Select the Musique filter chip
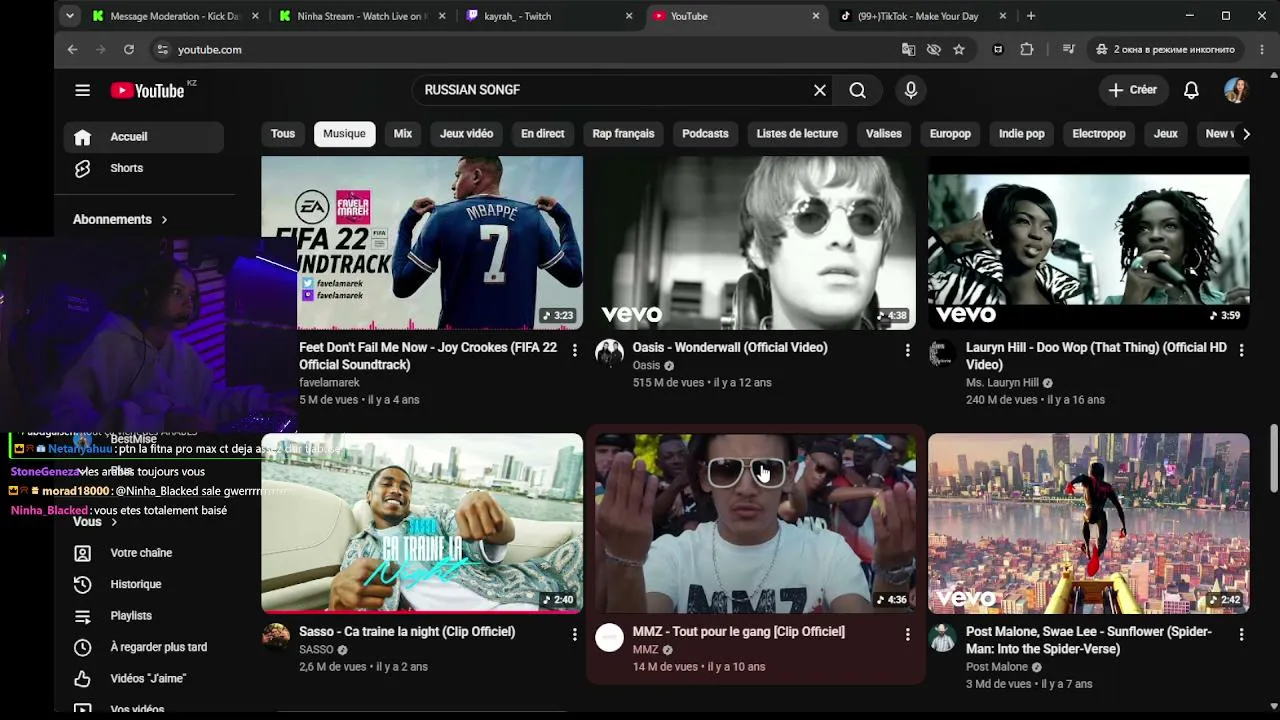 click(344, 134)
